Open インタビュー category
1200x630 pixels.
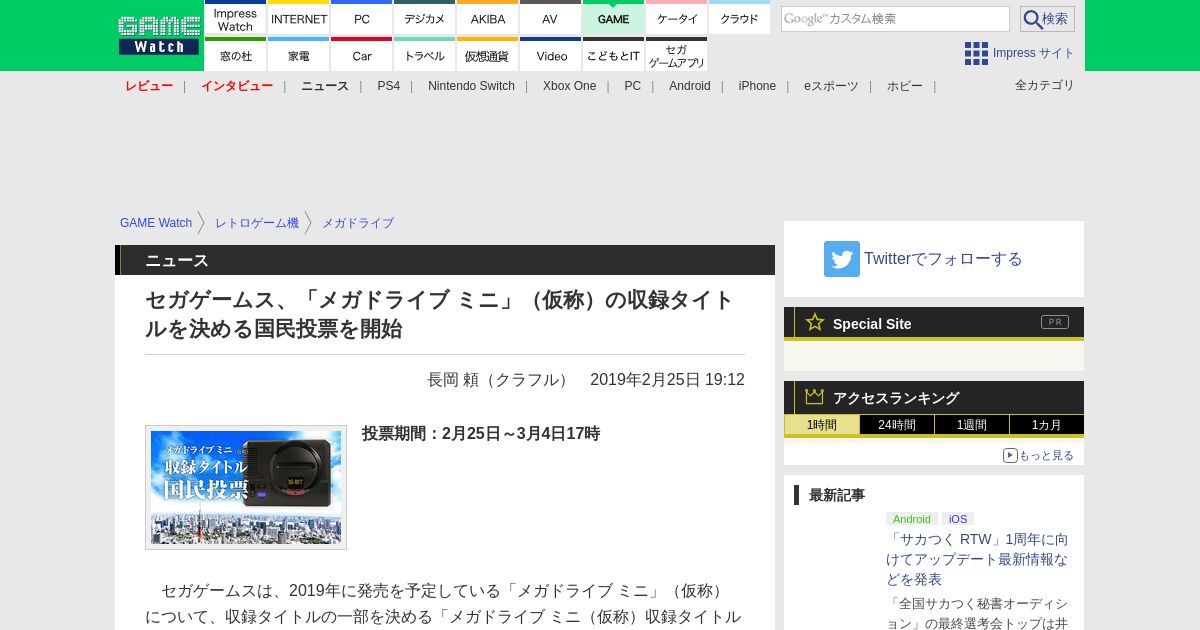[x=237, y=86]
